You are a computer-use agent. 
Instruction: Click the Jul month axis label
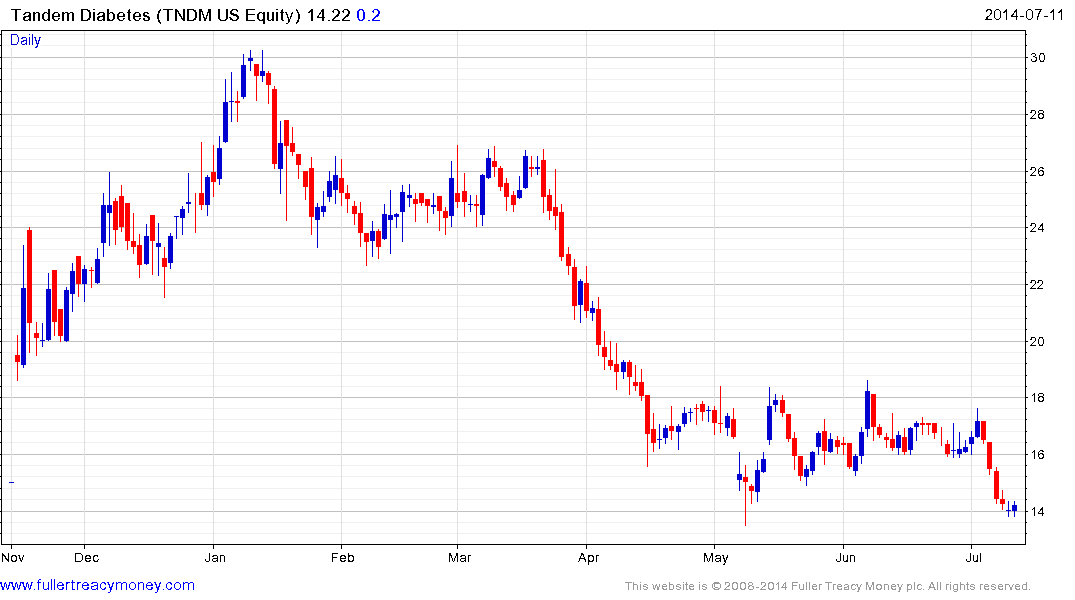[974, 557]
